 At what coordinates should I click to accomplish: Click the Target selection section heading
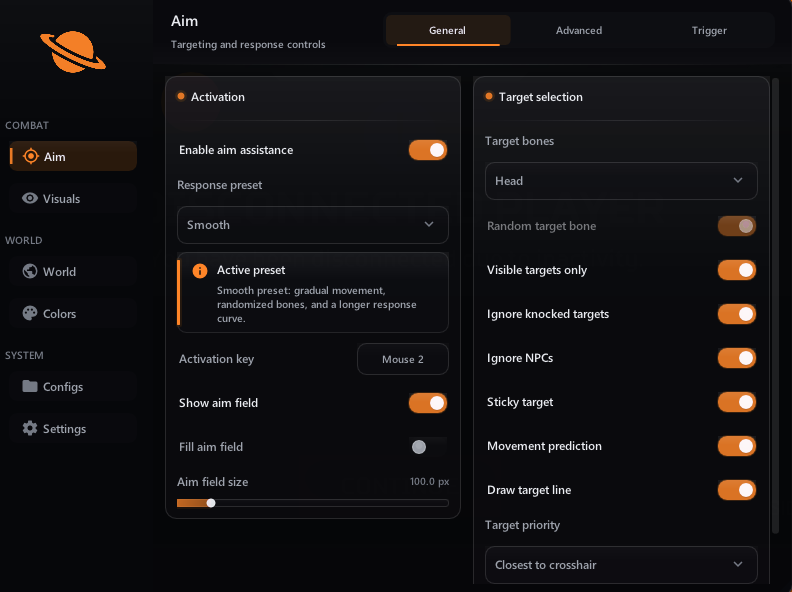(540, 97)
